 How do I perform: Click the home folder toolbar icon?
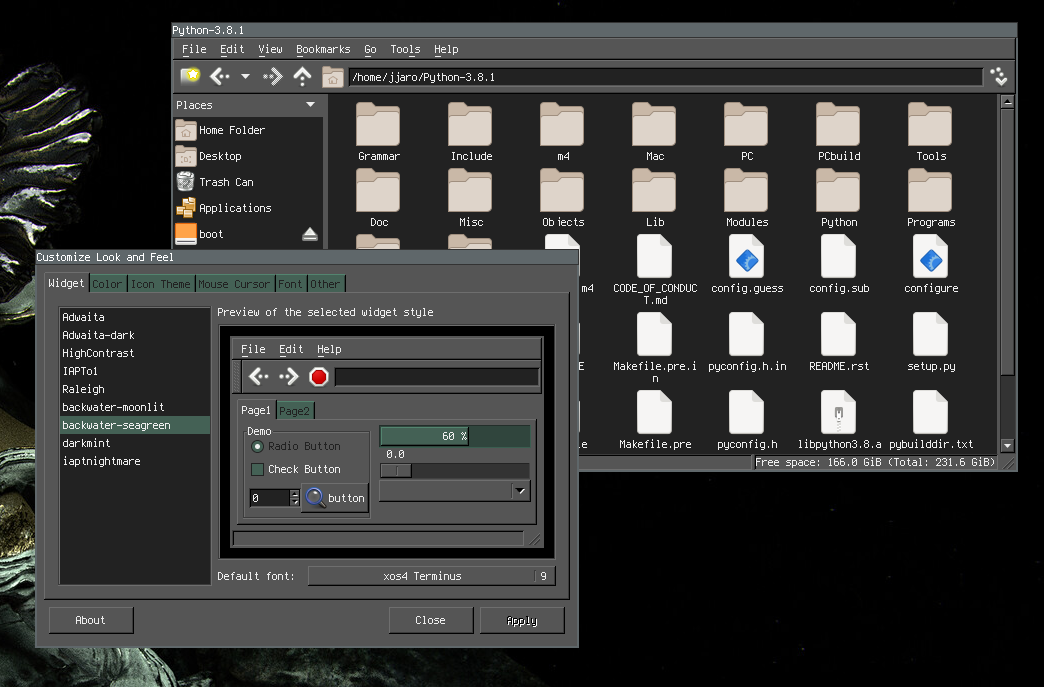coord(332,77)
